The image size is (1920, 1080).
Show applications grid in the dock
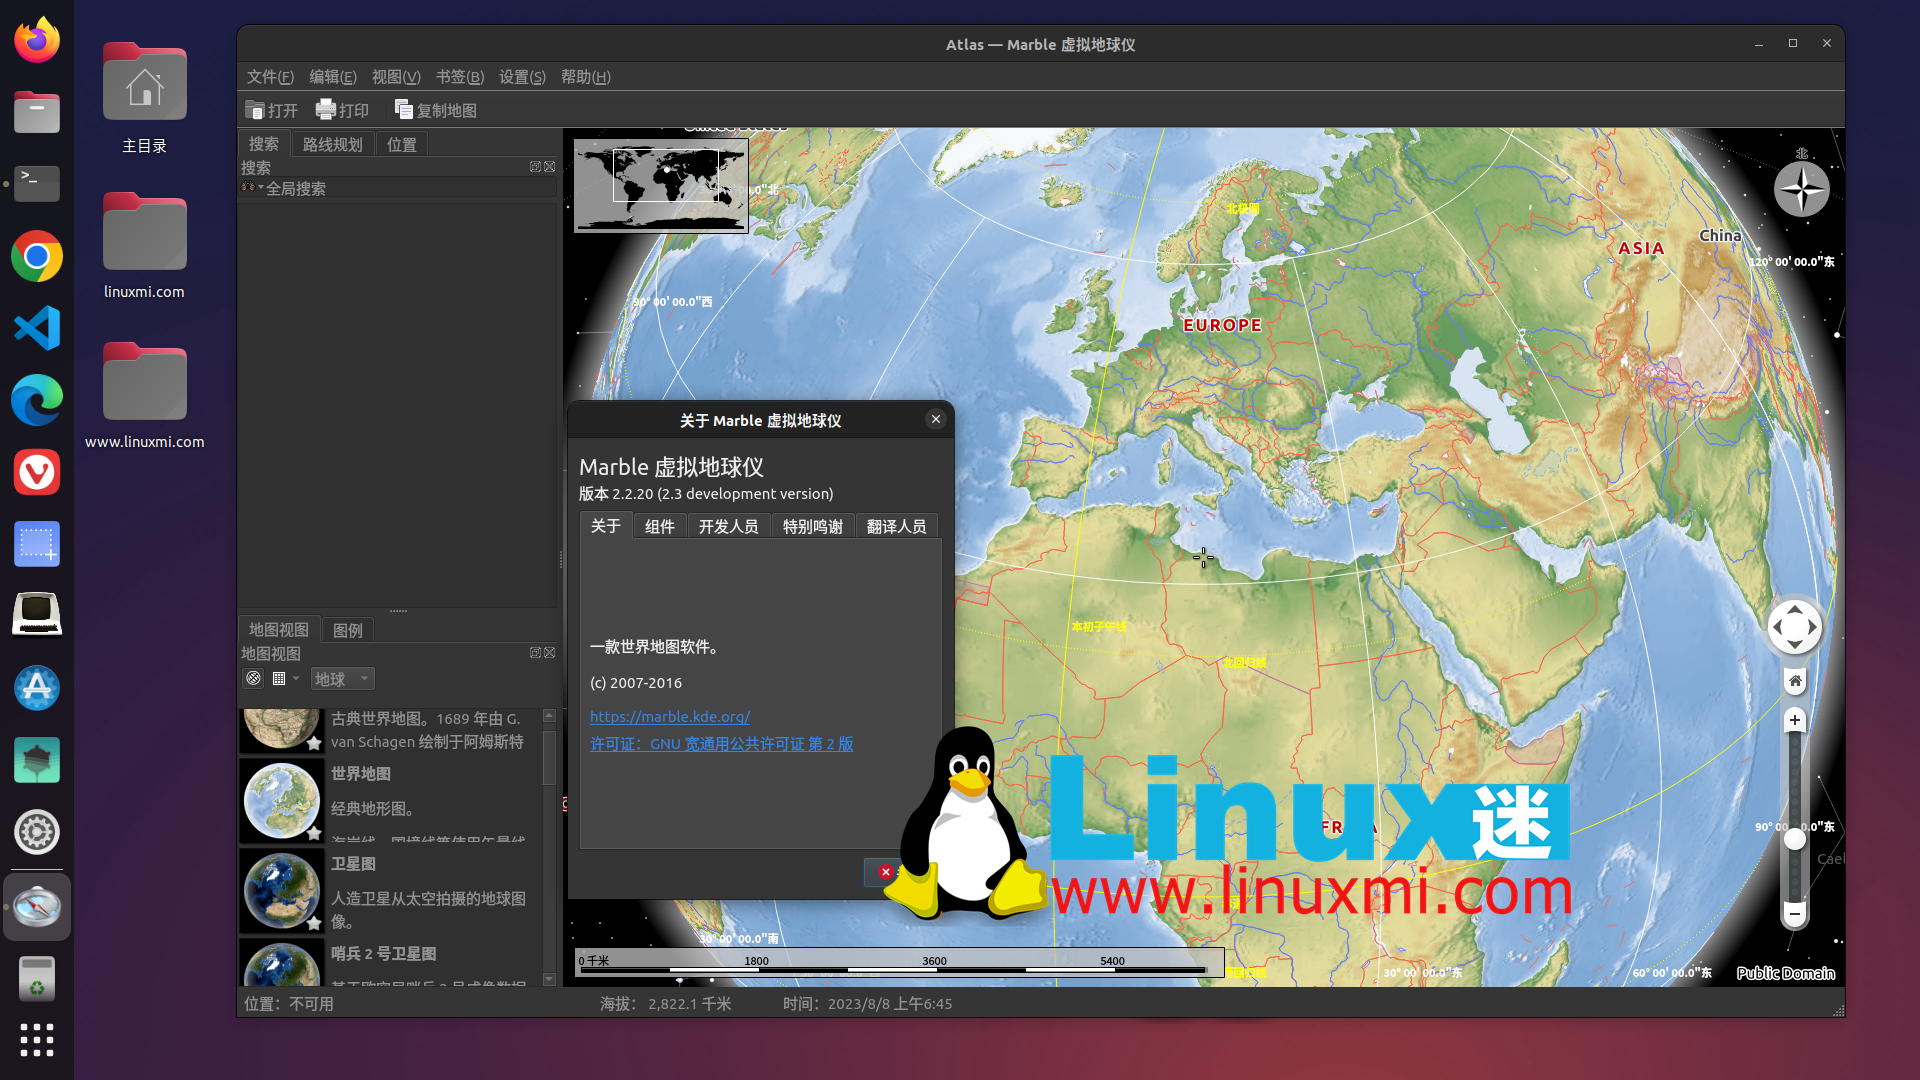tap(37, 1040)
